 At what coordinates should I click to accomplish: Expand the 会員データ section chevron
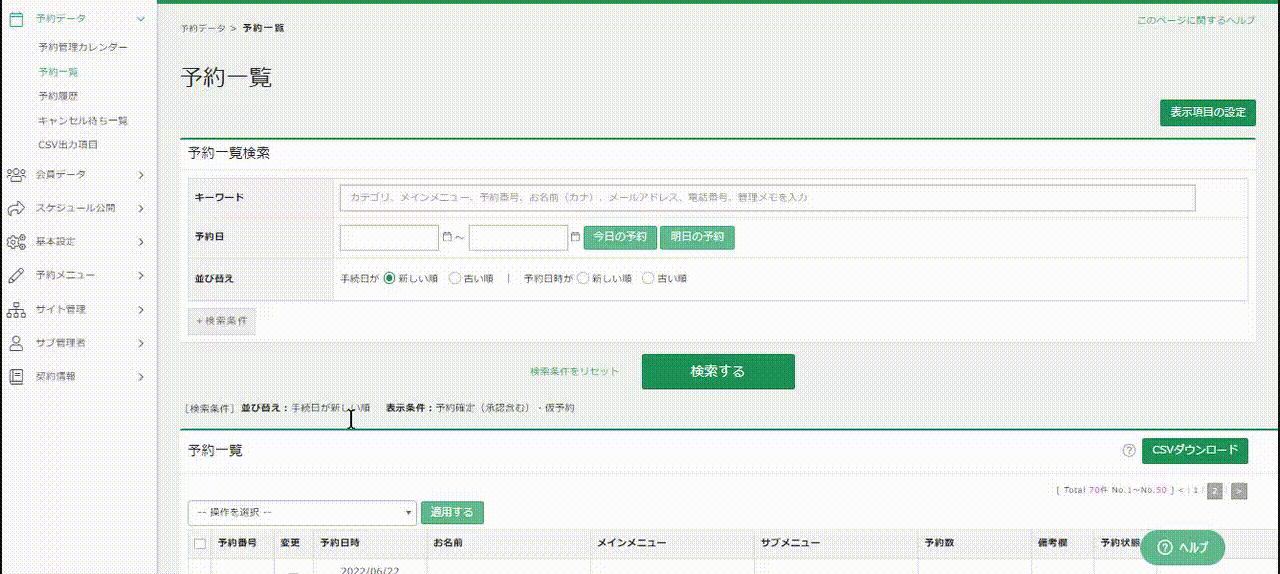141,175
